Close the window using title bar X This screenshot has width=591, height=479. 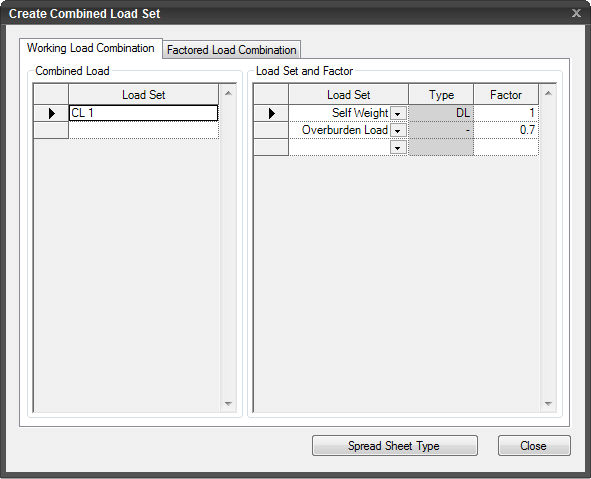[576, 13]
